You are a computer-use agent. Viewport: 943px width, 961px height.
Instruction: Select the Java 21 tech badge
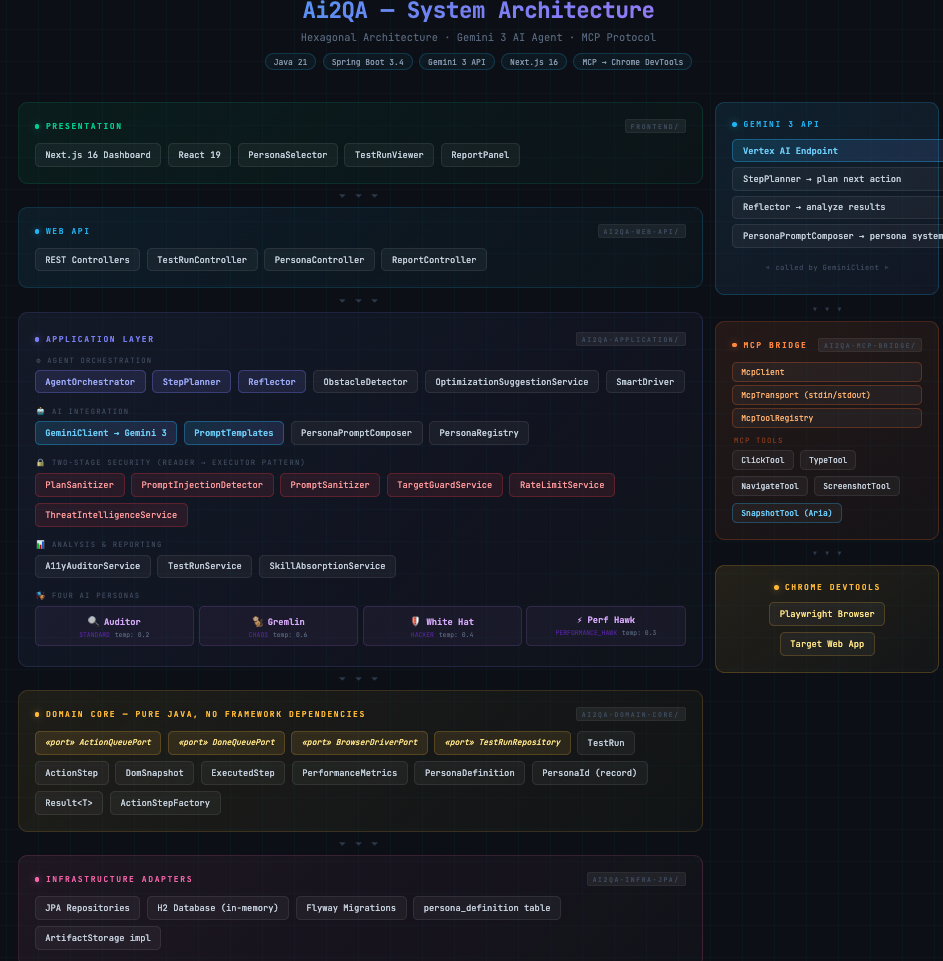(x=290, y=62)
